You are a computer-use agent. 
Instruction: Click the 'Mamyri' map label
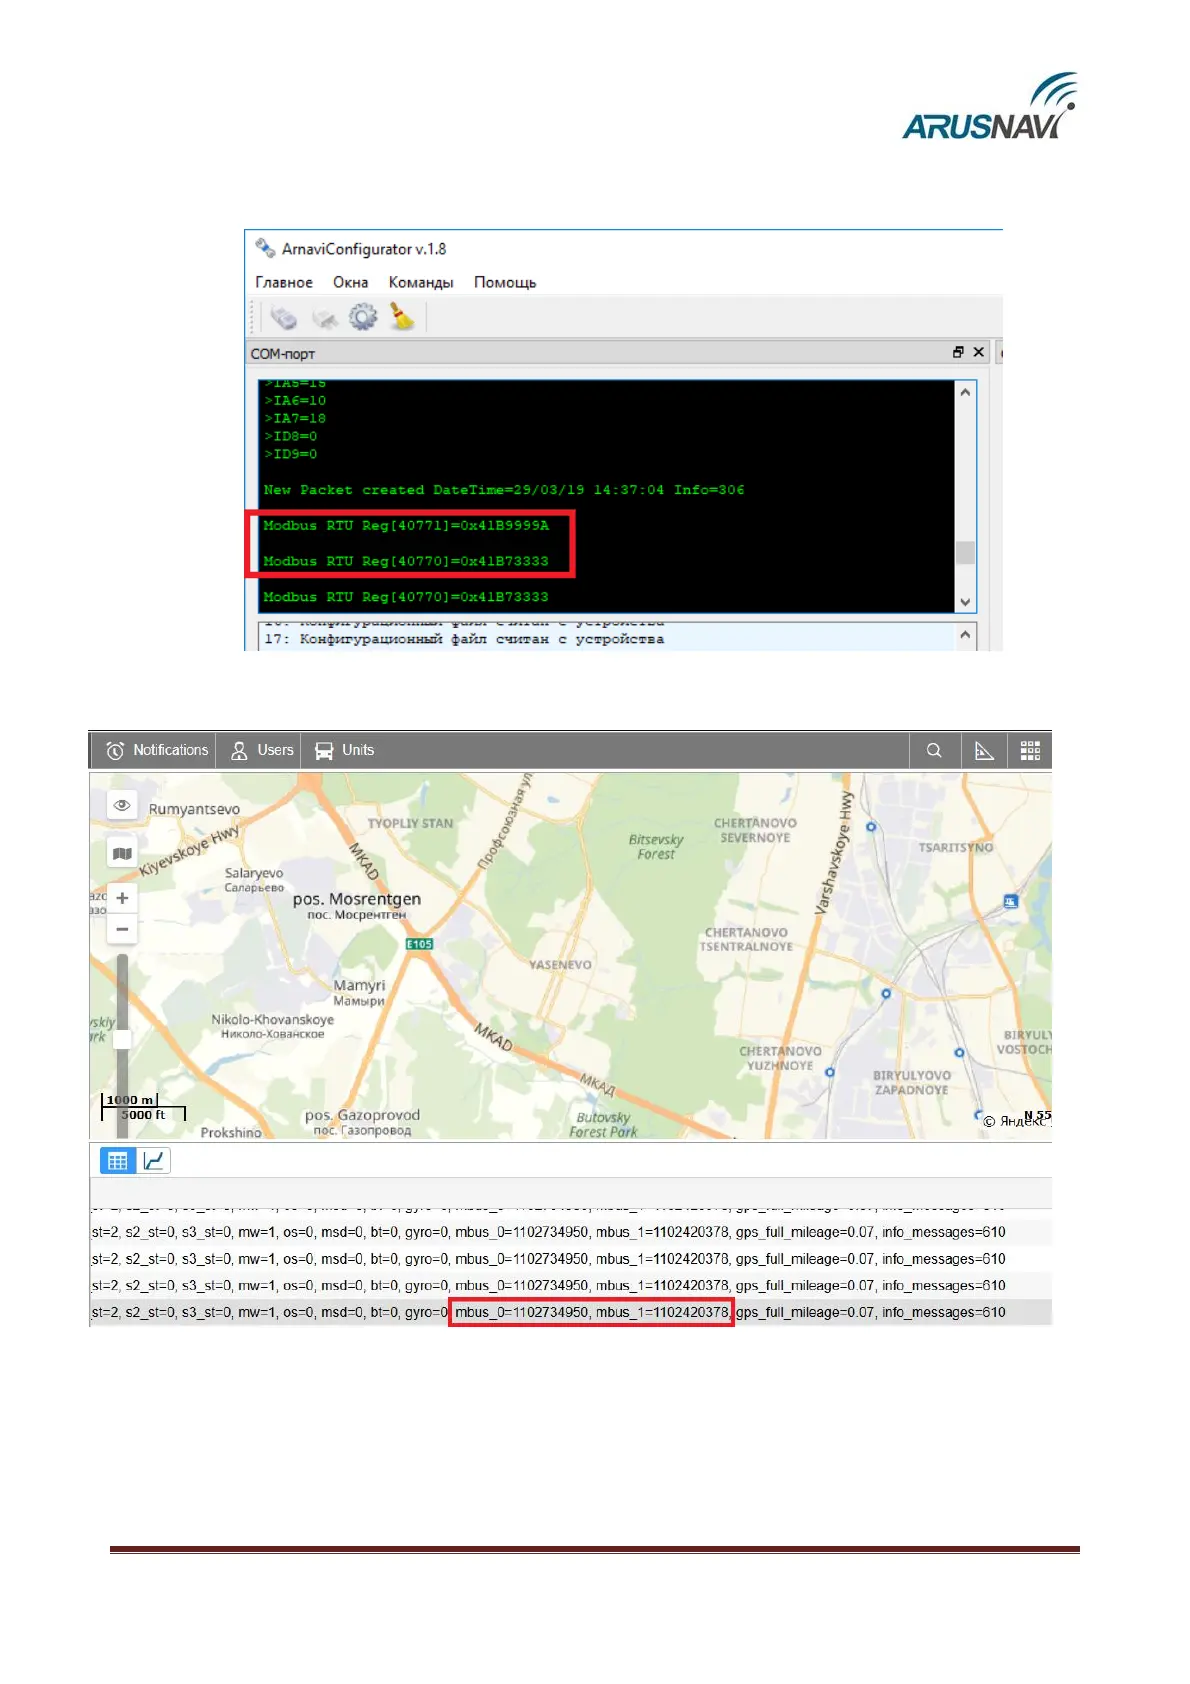(359, 985)
